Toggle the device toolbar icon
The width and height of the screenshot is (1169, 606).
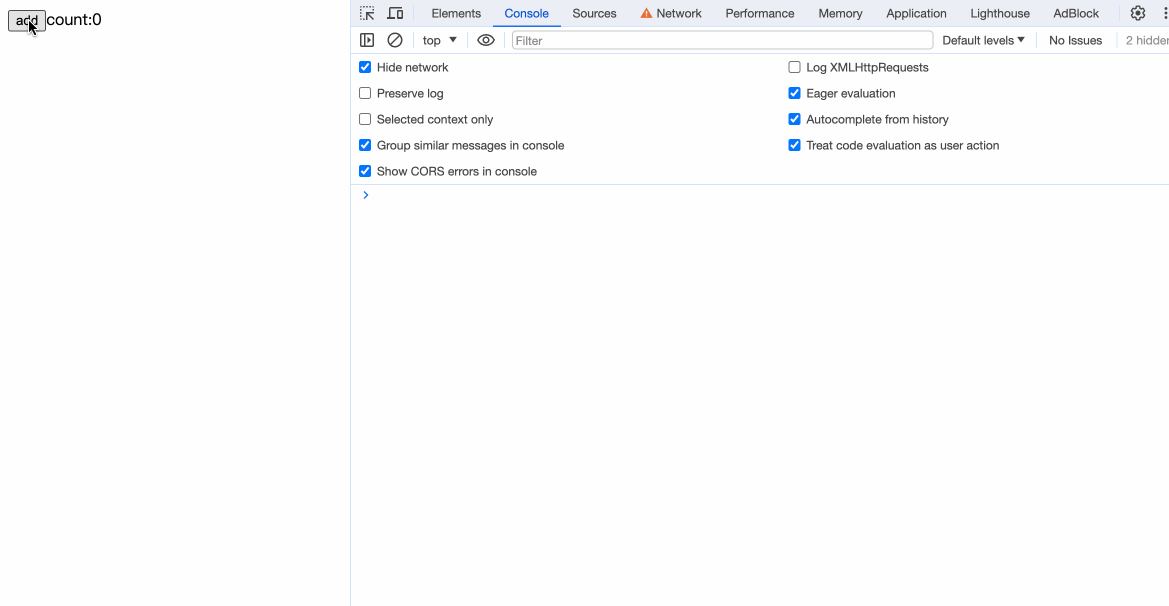pyautogui.click(x=395, y=13)
